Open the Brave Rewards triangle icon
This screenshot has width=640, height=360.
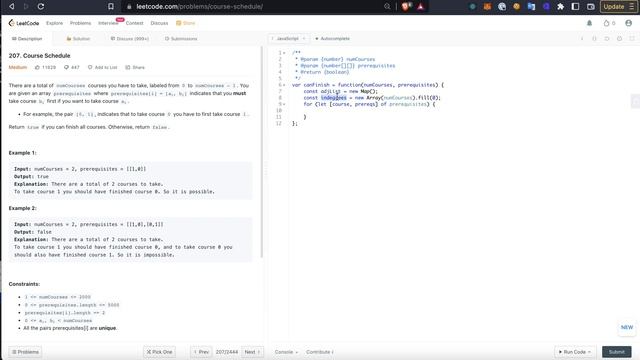[x=420, y=7]
